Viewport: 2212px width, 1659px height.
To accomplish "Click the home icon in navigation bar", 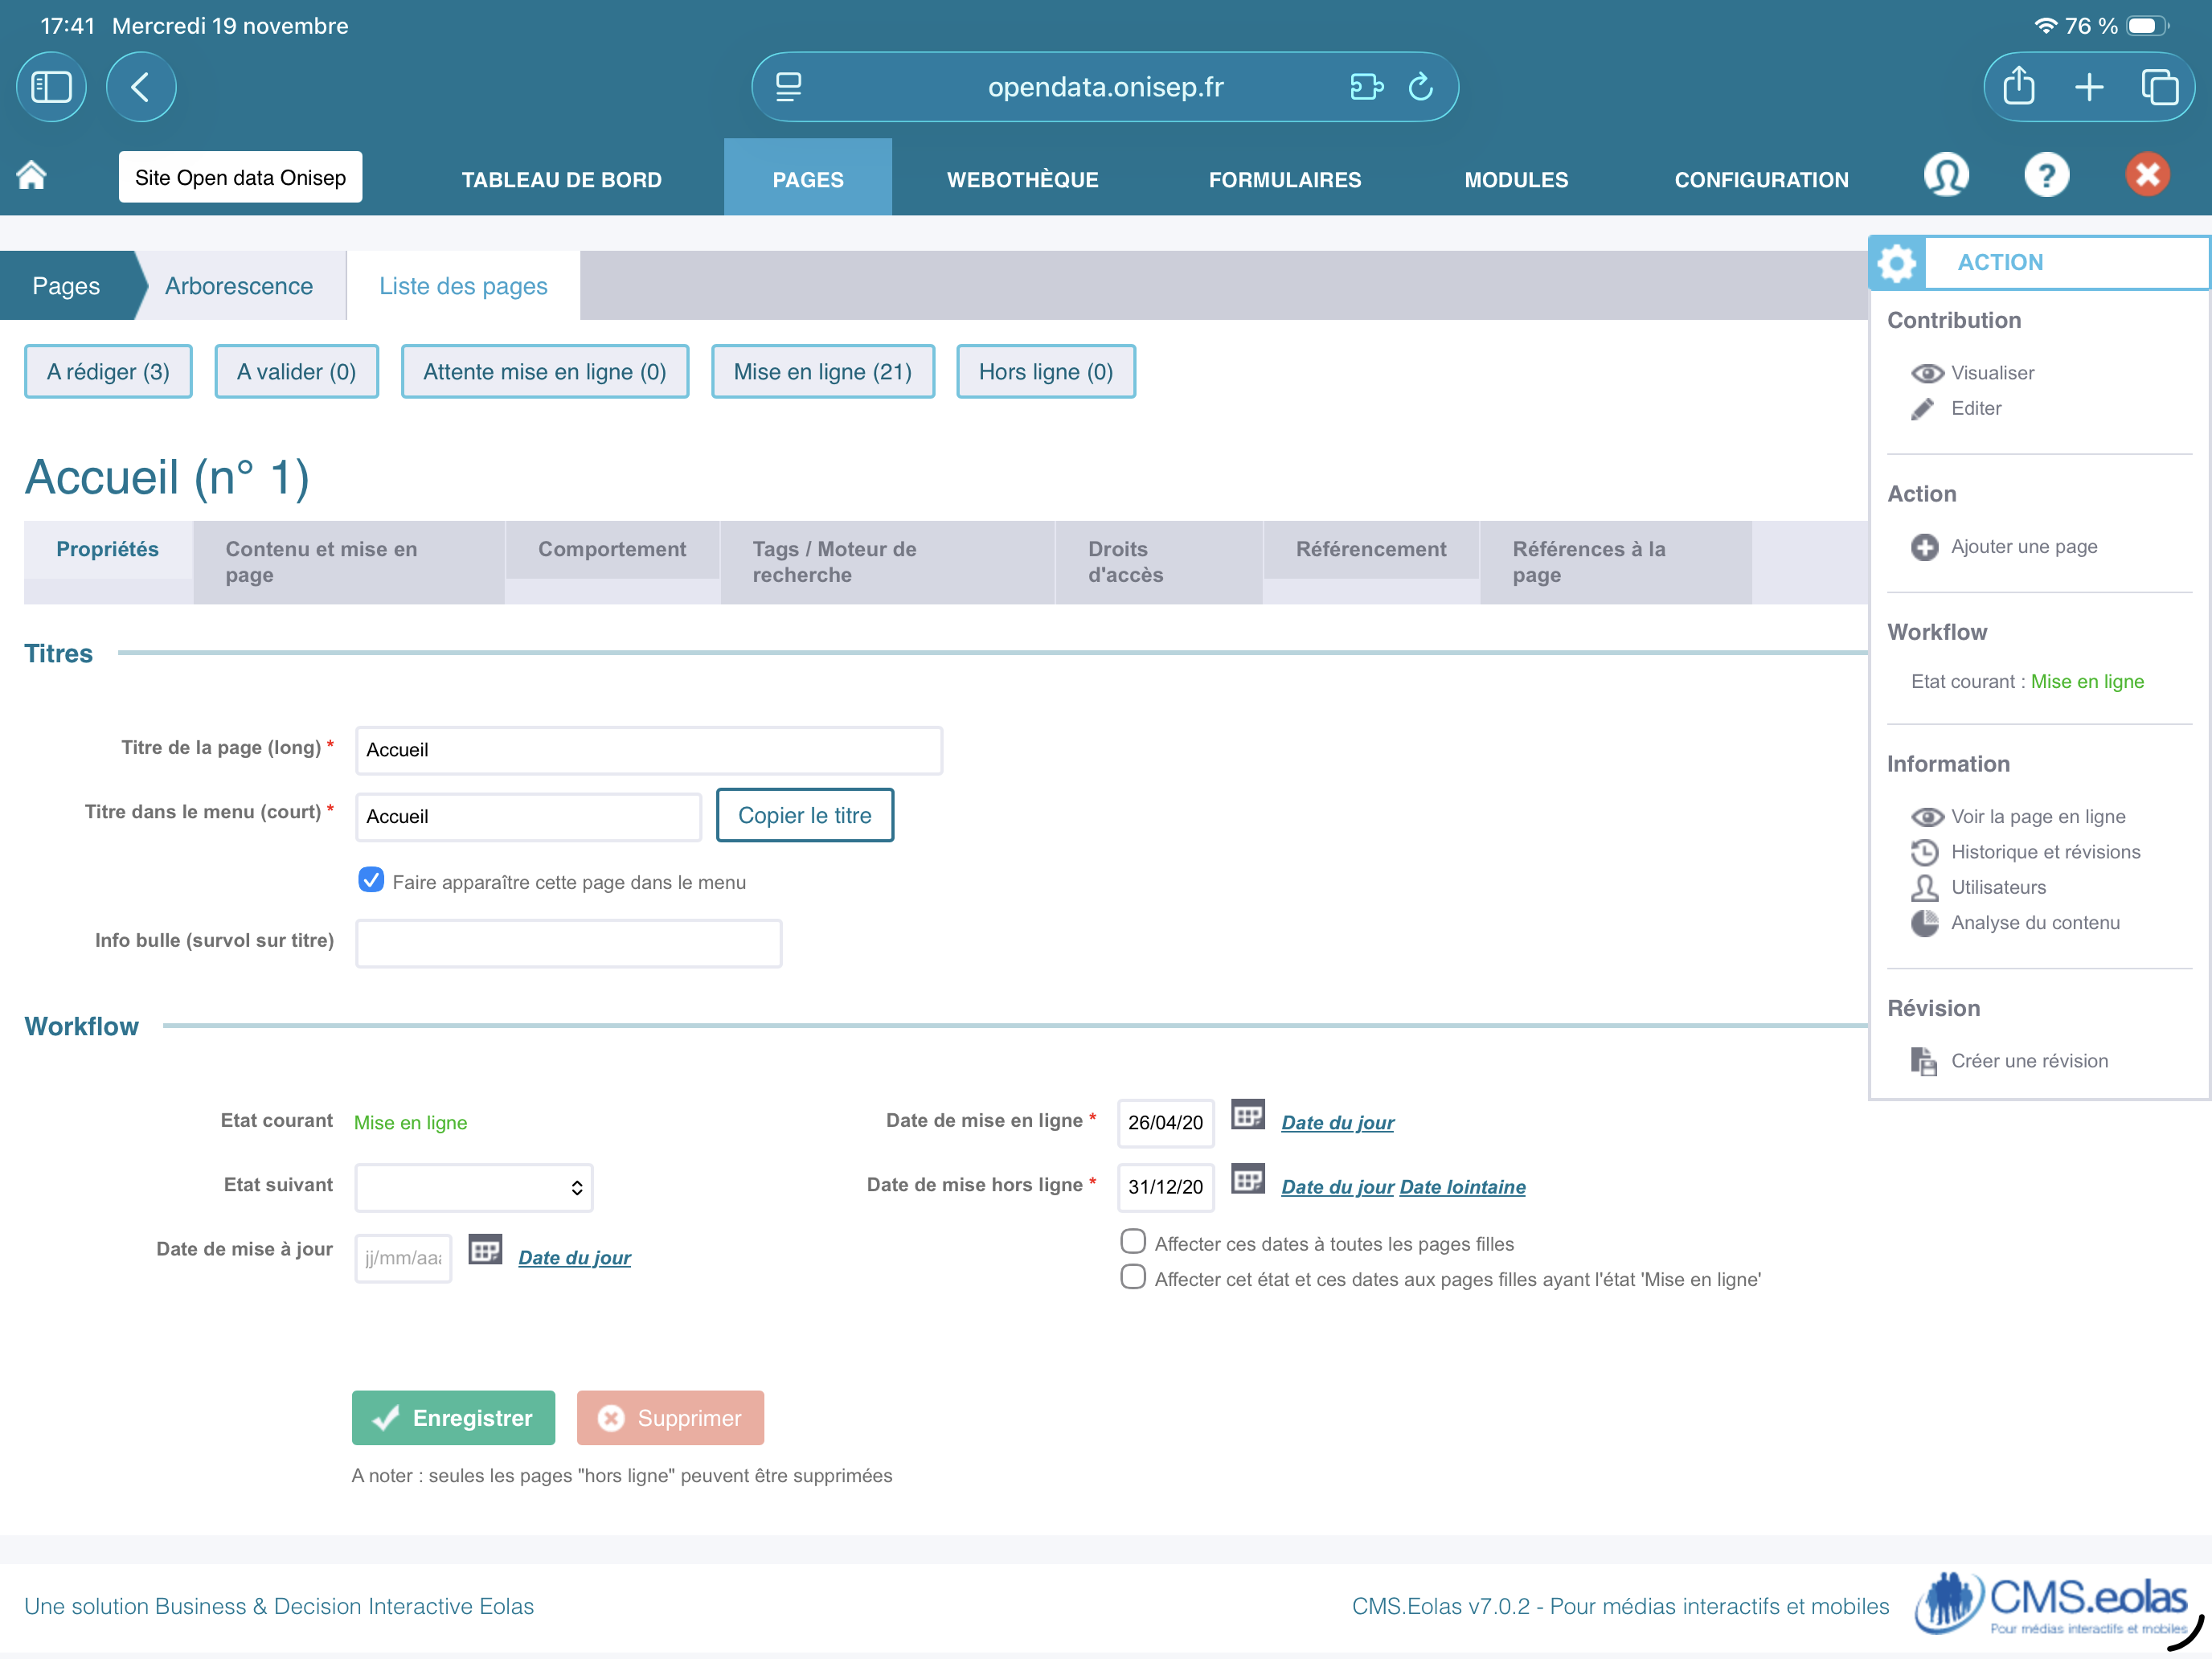I will (x=32, y=176).
